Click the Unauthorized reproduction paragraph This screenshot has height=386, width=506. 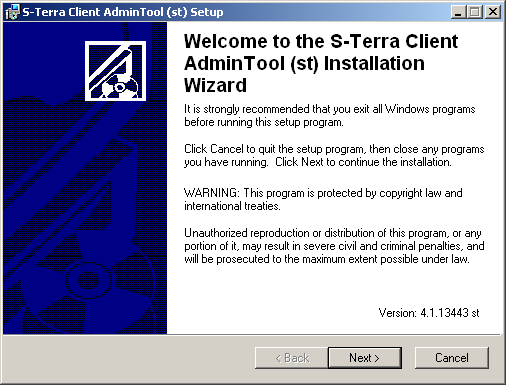tap(334, 246)
